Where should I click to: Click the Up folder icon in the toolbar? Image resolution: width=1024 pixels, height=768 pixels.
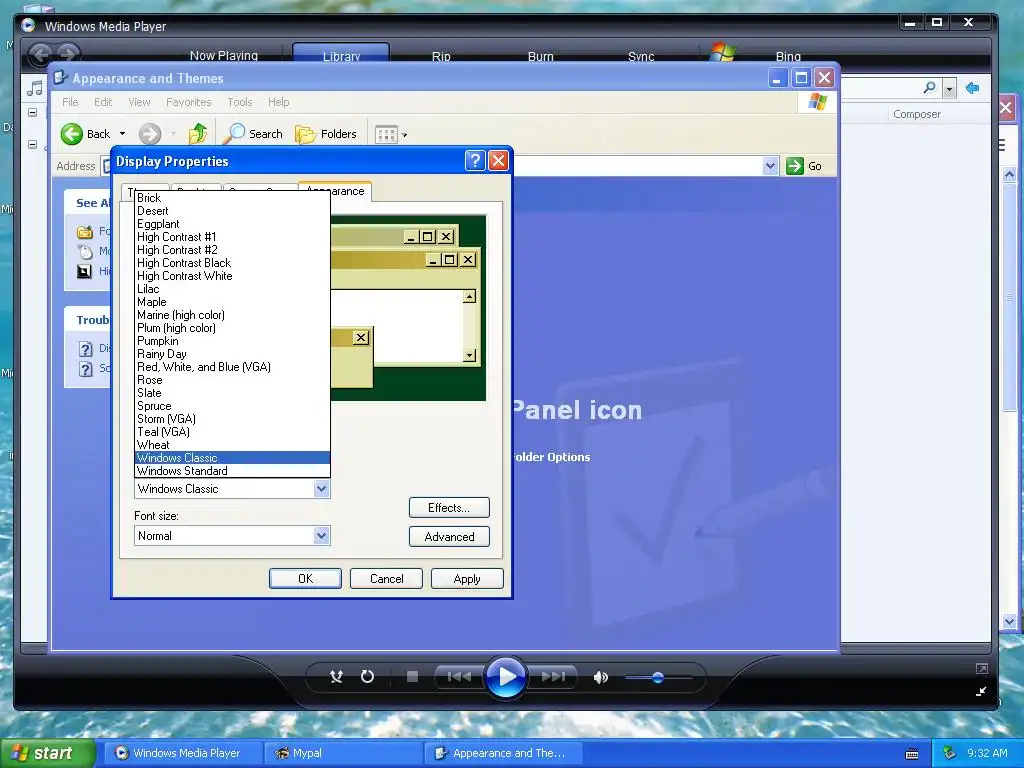[197, 134]
